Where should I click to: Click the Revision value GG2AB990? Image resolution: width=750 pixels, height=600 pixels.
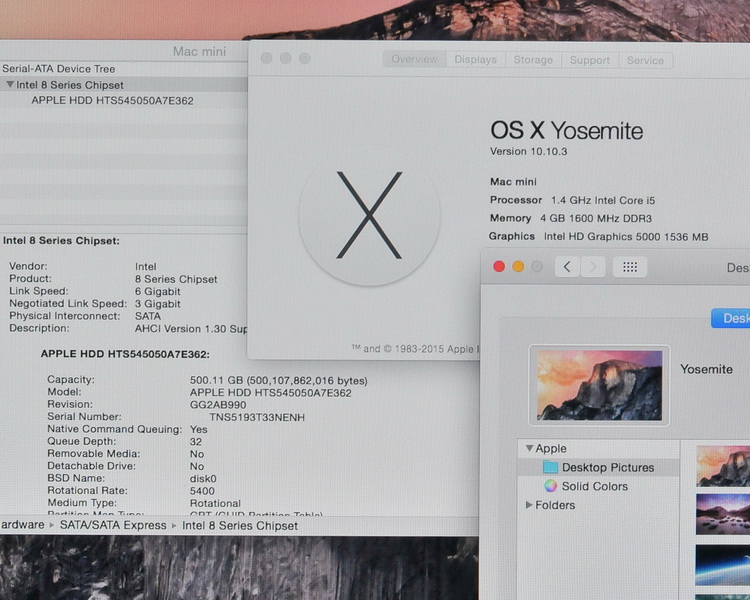218,405
